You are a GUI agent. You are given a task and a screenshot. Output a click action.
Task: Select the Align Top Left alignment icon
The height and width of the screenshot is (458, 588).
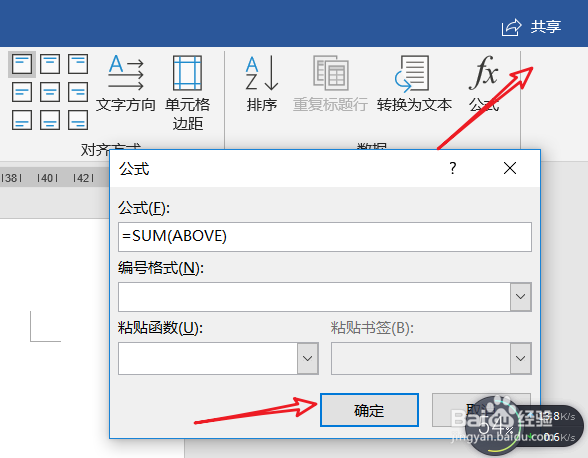tap(22, 64)
